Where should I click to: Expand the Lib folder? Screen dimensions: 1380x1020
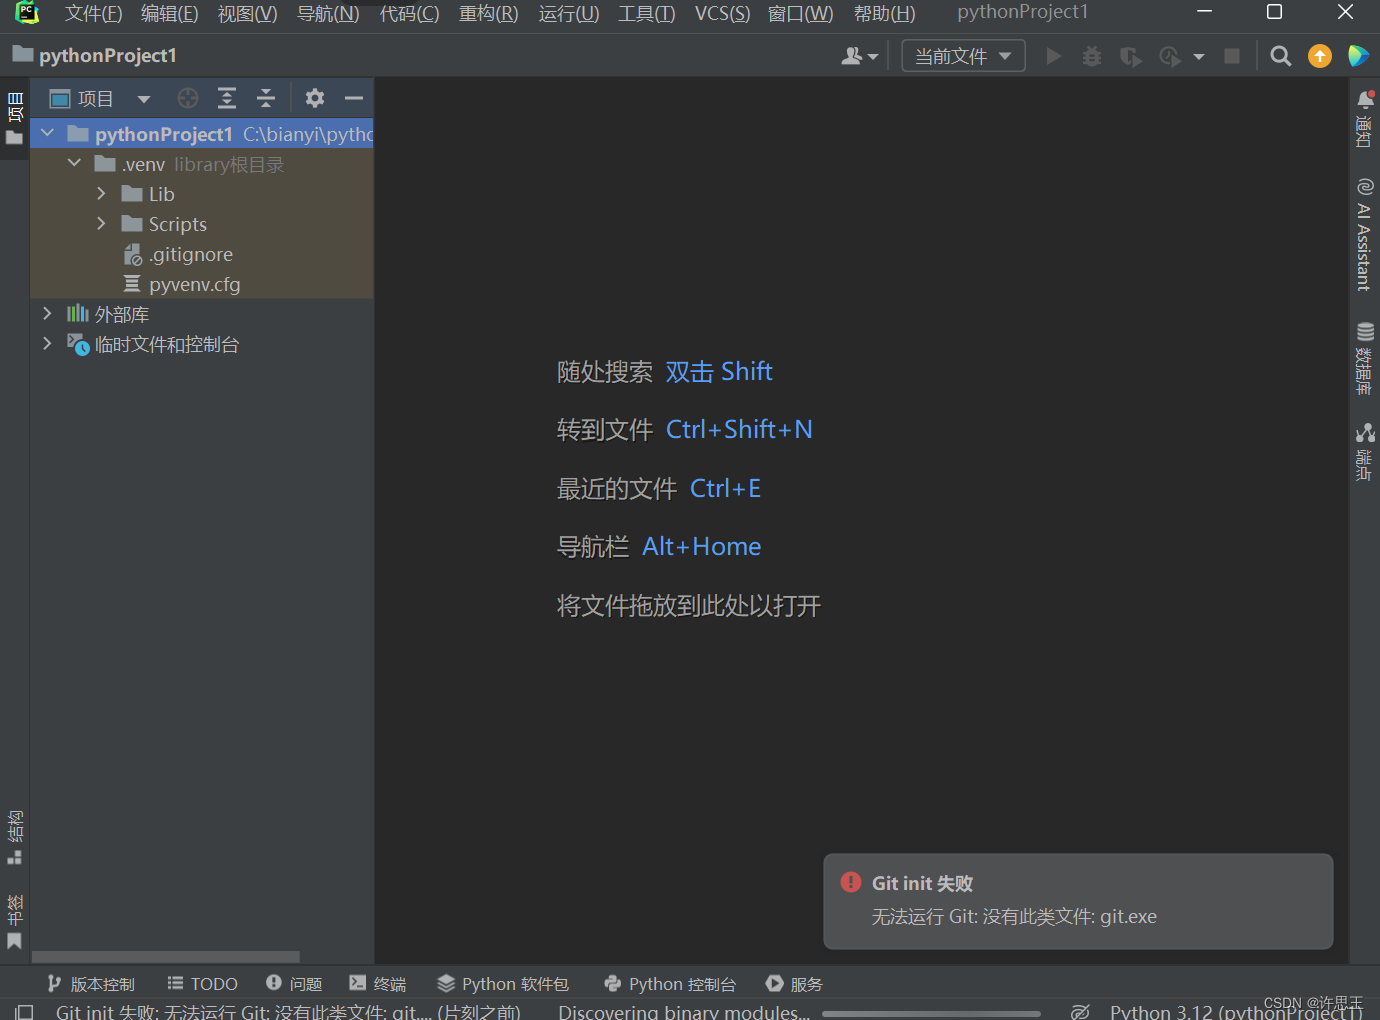coord(101,193)
